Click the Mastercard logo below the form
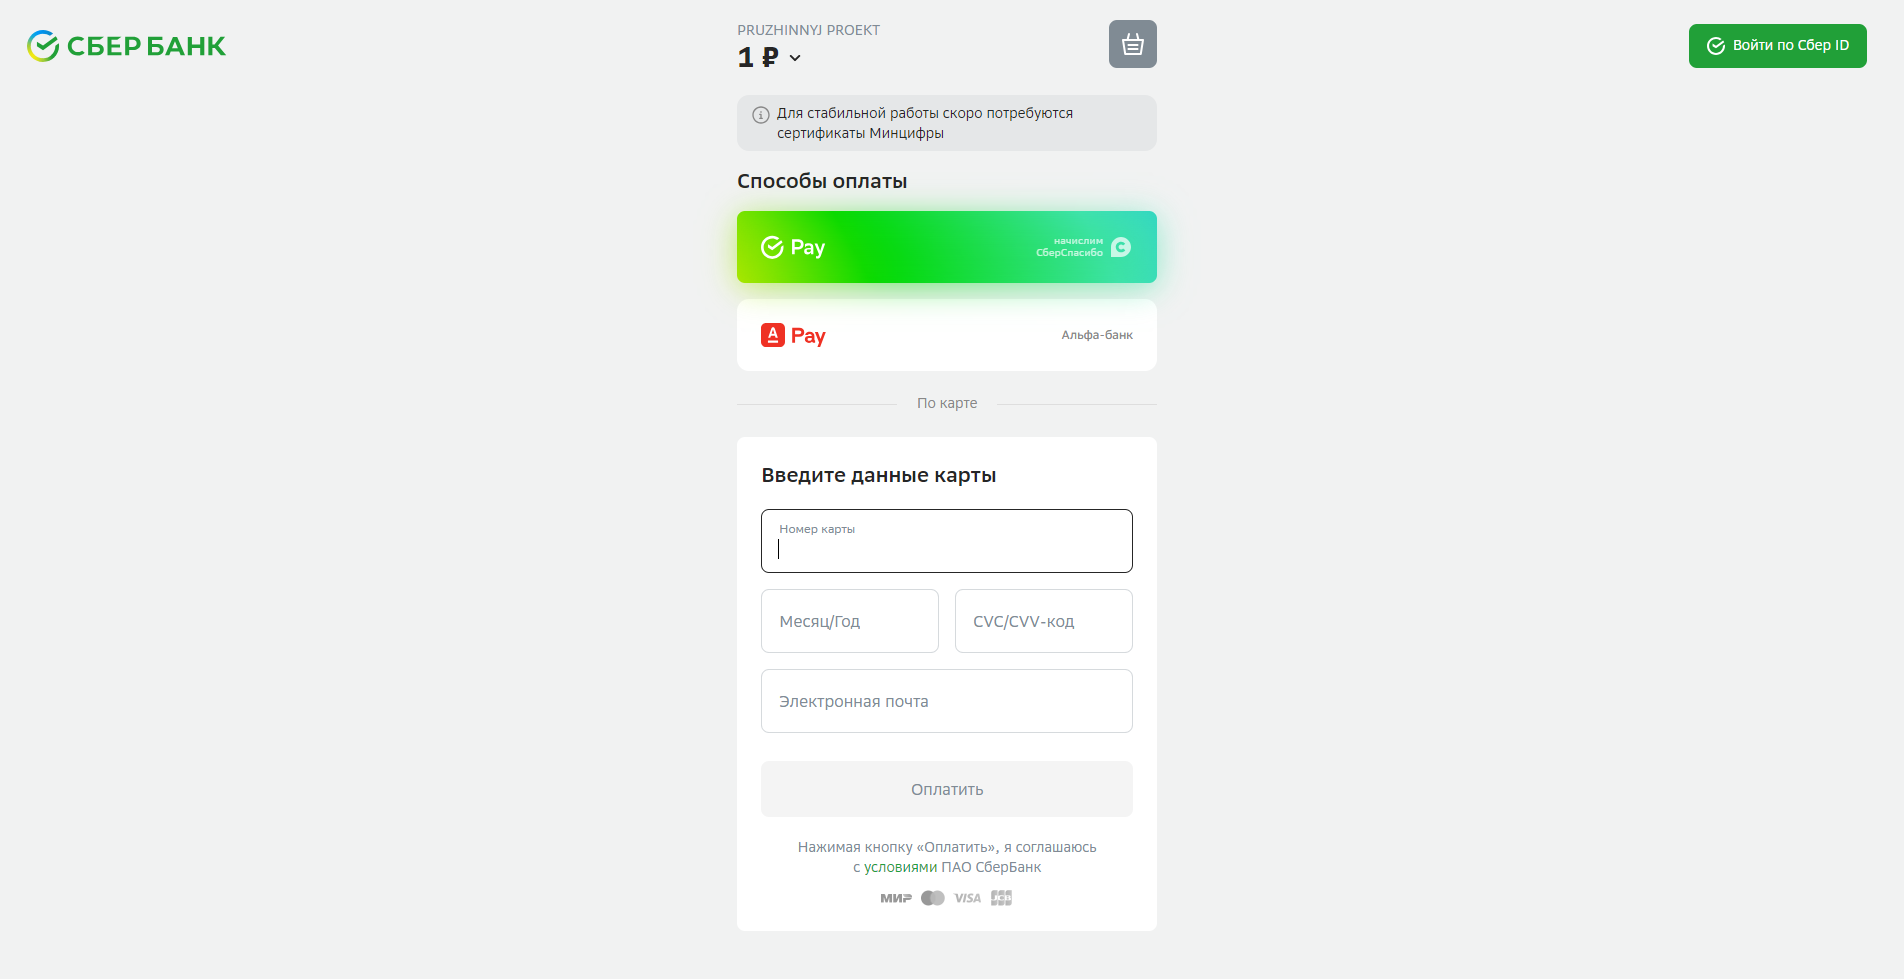Image resolution: width=1904 pixels, height=979 pixels. click(932, 898)
